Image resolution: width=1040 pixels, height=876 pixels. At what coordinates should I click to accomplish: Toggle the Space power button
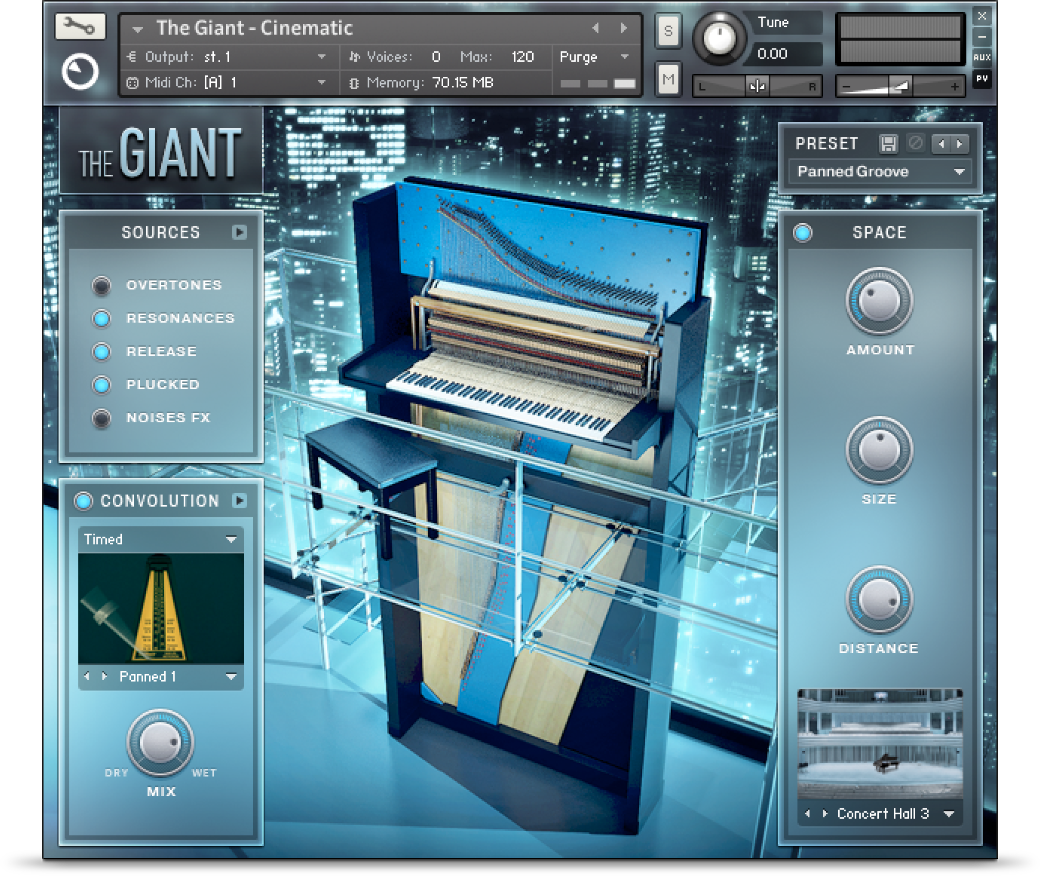click(803, 233)
